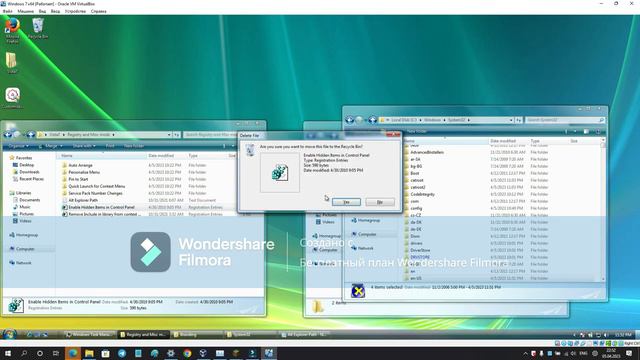Open help in System32 window toolbar
640x360 pixels.
(x=598, y=131)
